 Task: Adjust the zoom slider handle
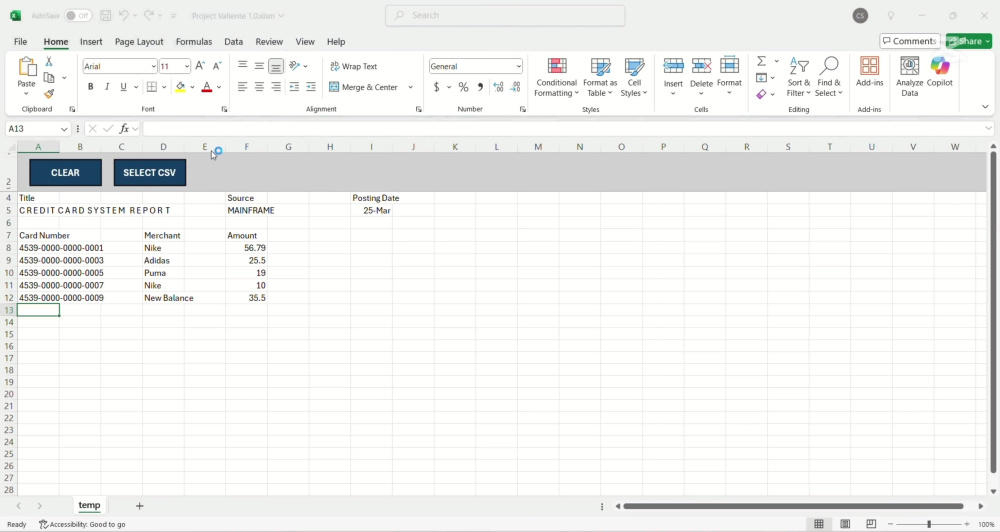tap(929, 524)
